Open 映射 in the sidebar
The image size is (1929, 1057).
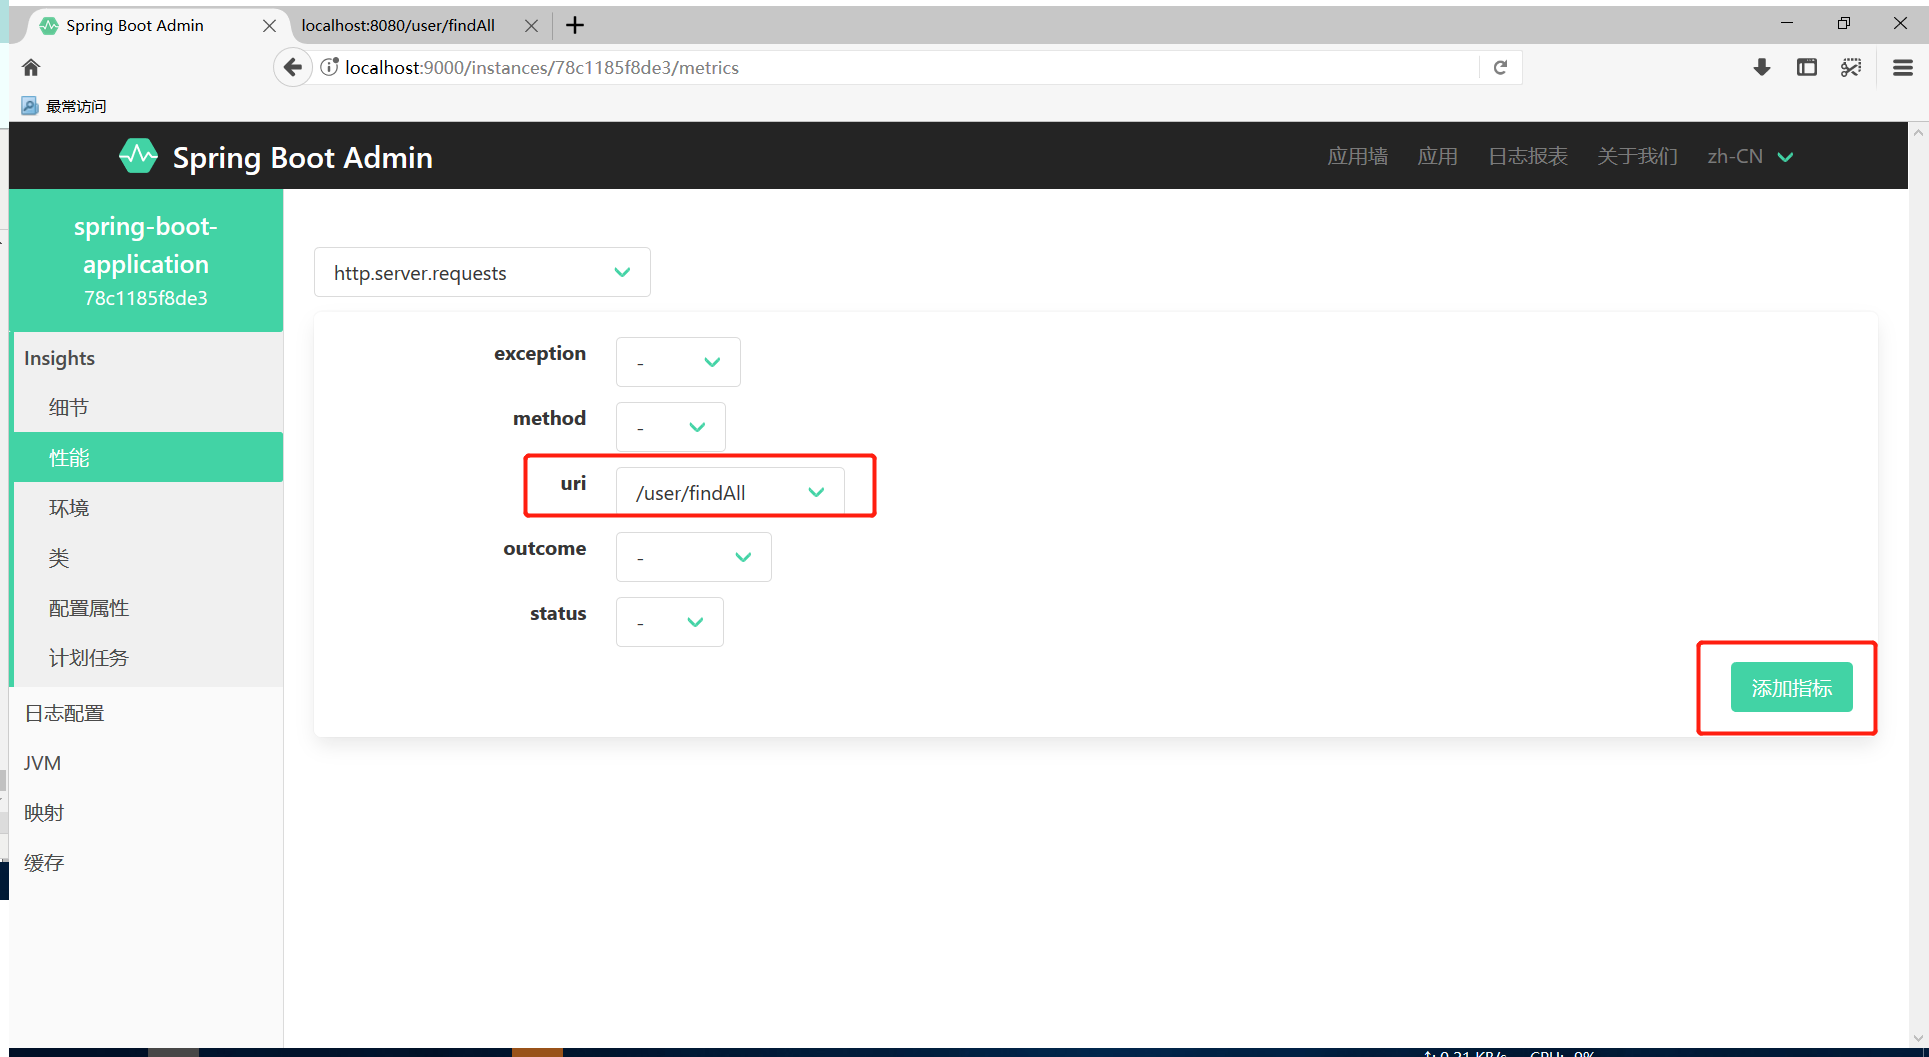[146, 813]
